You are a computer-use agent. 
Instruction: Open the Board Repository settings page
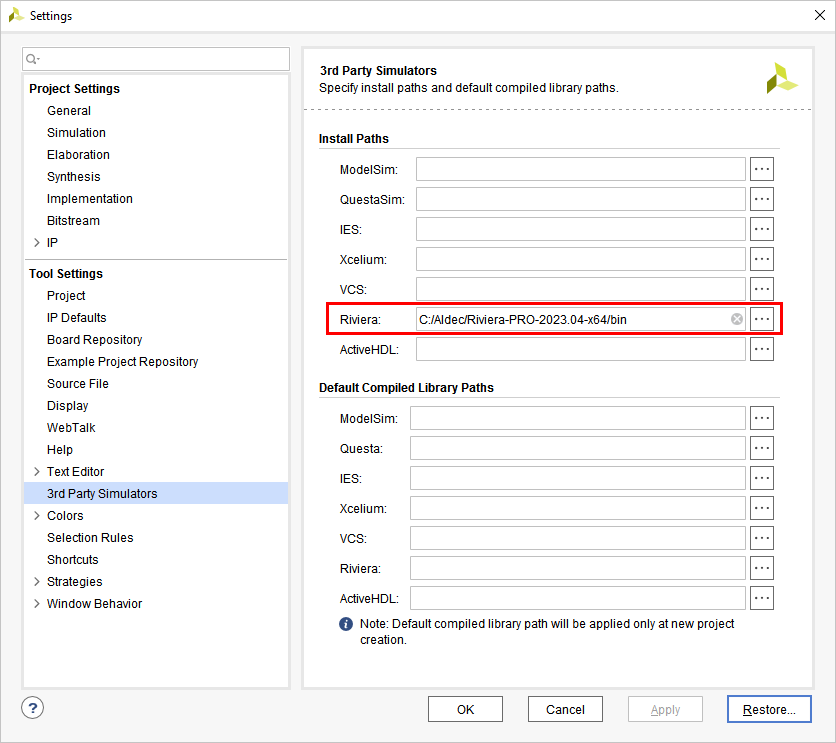[x=94, y=340]
